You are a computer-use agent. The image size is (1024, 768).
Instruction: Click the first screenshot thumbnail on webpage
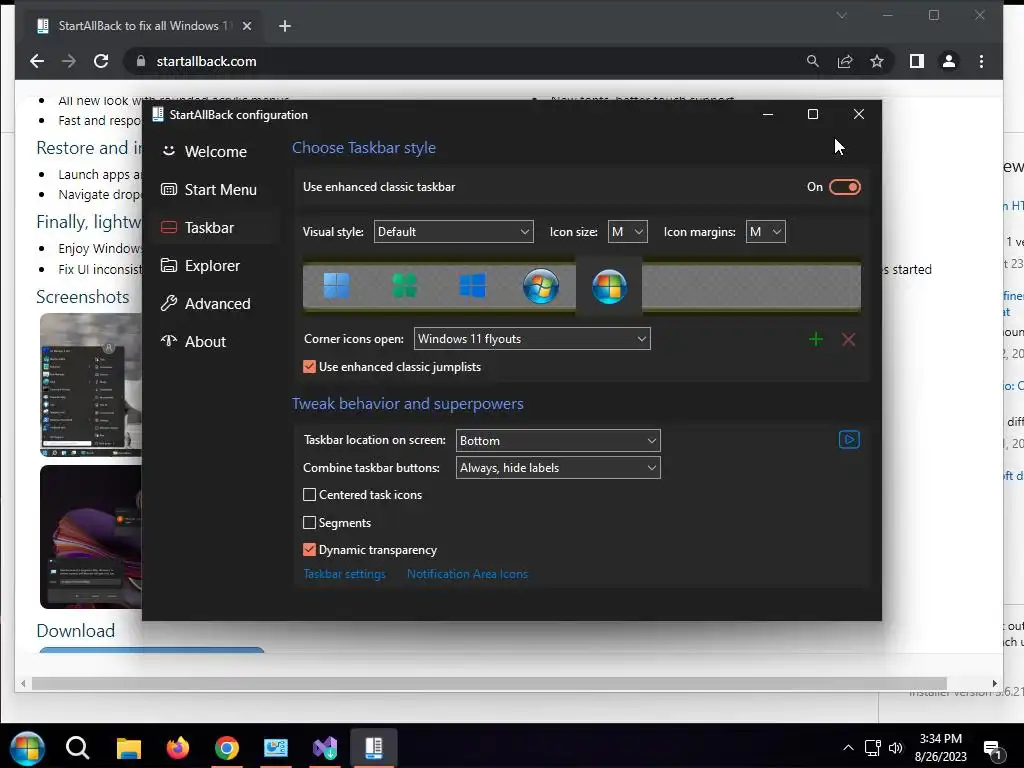click(91, 385)
